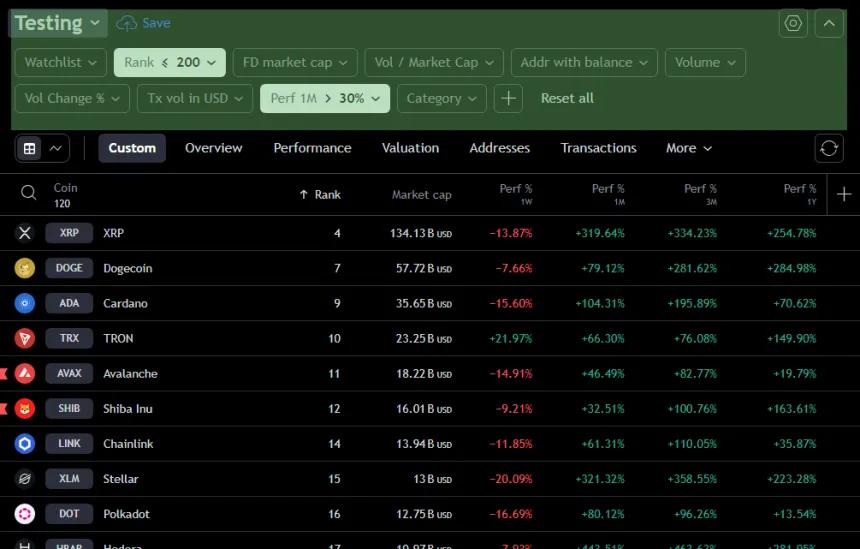Viewport: 860px width, 549px height.
Task: Click Reset all filters
Action: (567, 98)
